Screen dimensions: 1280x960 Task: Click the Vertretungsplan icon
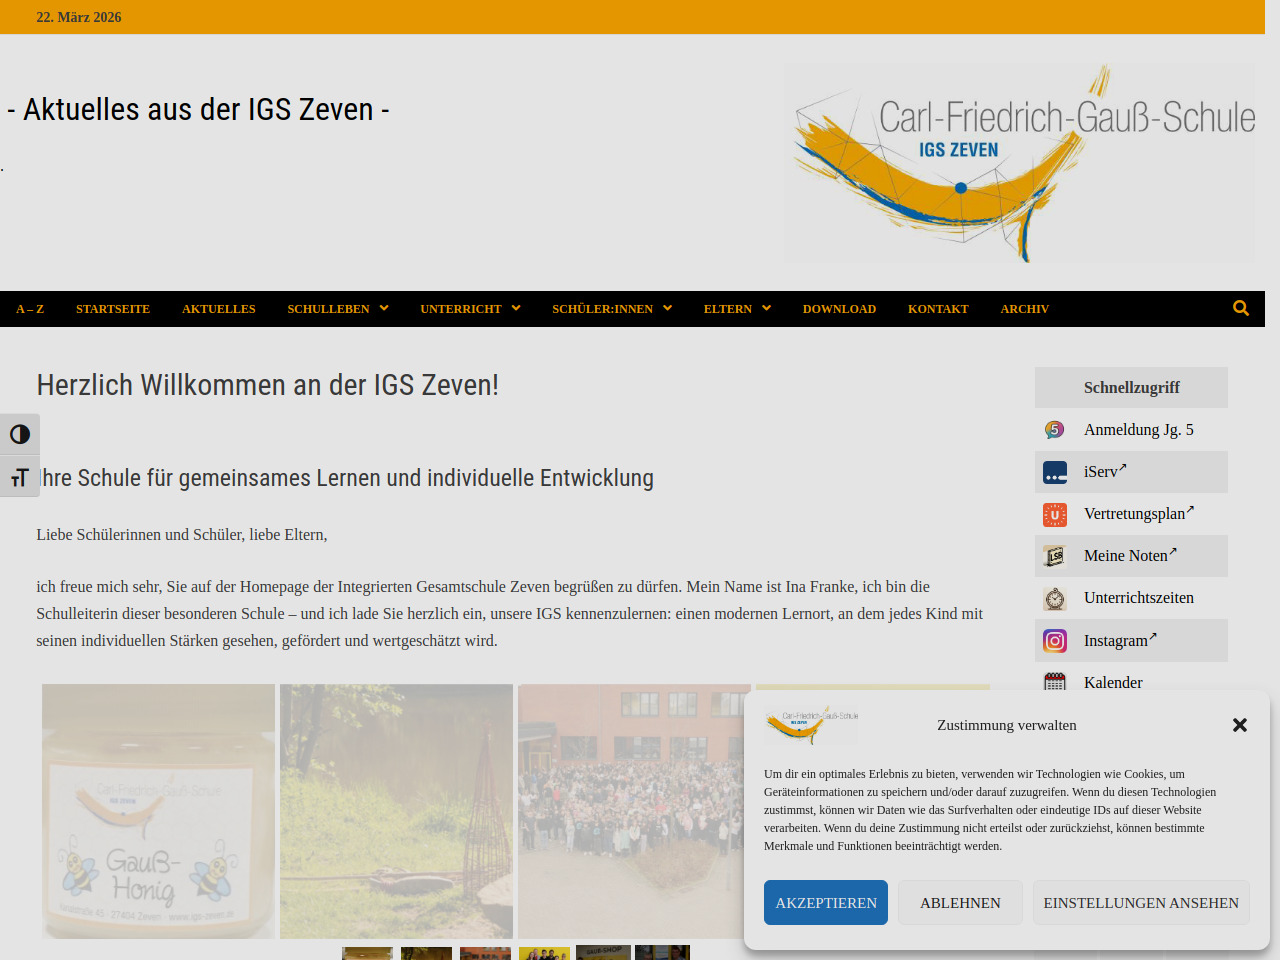point(1055,514)
